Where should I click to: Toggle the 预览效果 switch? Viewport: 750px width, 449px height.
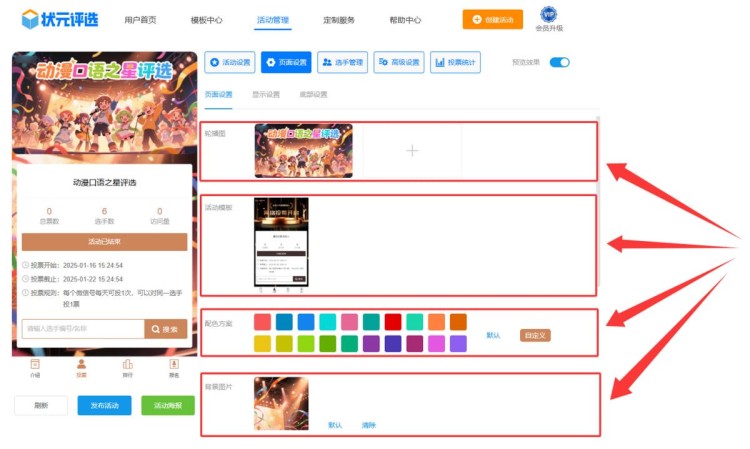coord(559,62)
